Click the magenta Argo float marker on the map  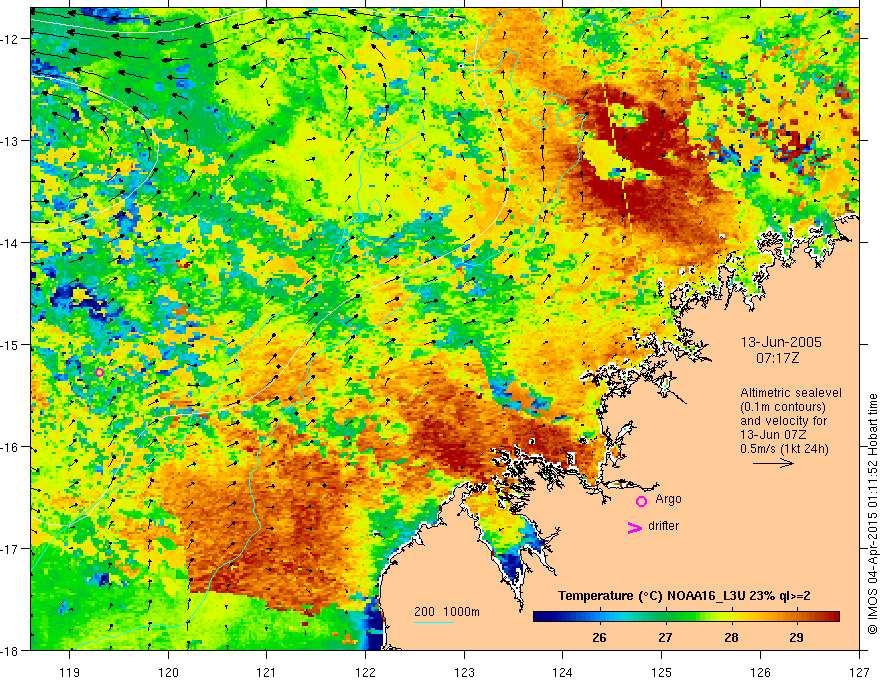(x=99, y=372)
